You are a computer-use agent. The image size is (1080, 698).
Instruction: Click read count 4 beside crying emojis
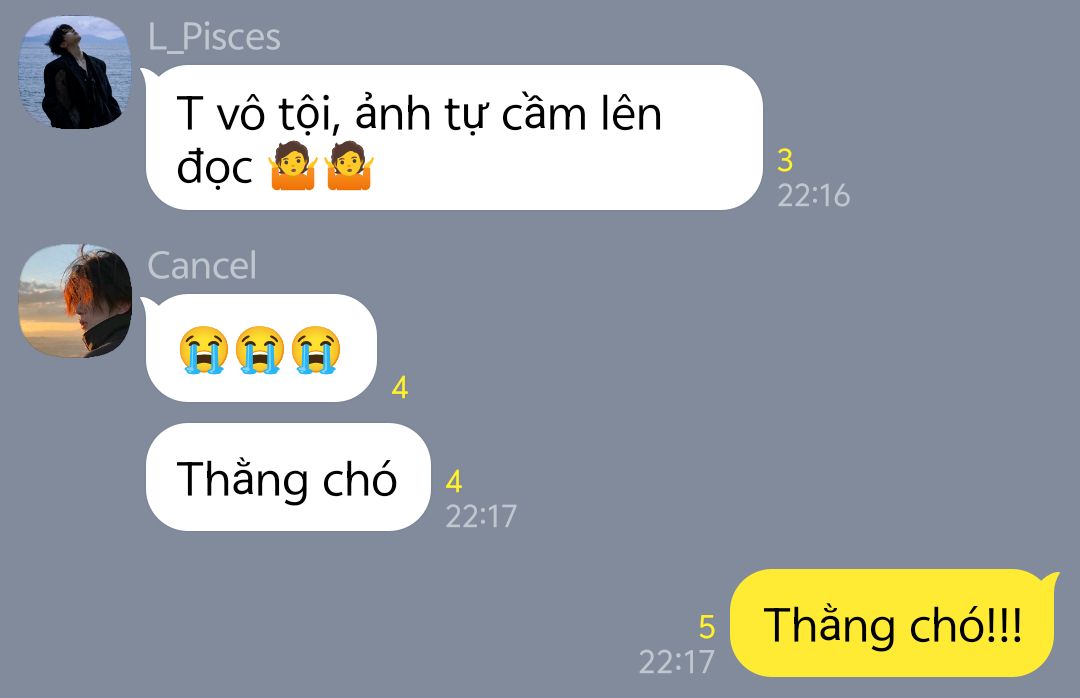click(x=400, y=388)
